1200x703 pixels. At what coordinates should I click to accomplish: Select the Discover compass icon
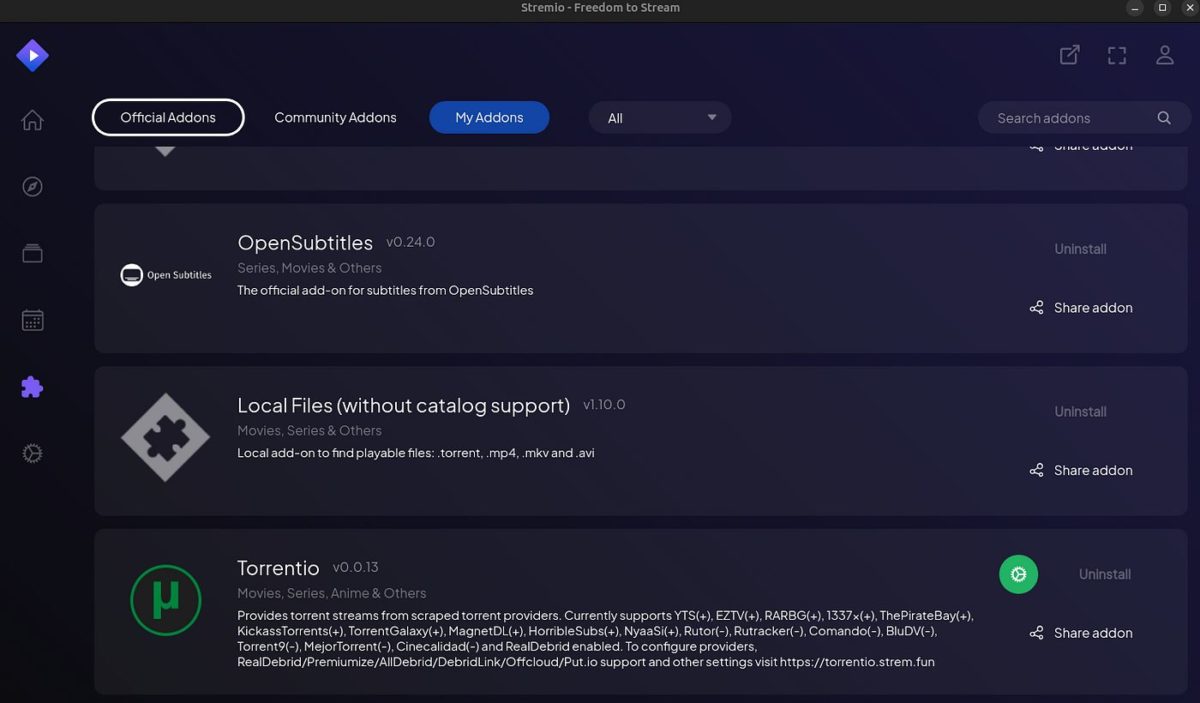[x=32, y=186]
